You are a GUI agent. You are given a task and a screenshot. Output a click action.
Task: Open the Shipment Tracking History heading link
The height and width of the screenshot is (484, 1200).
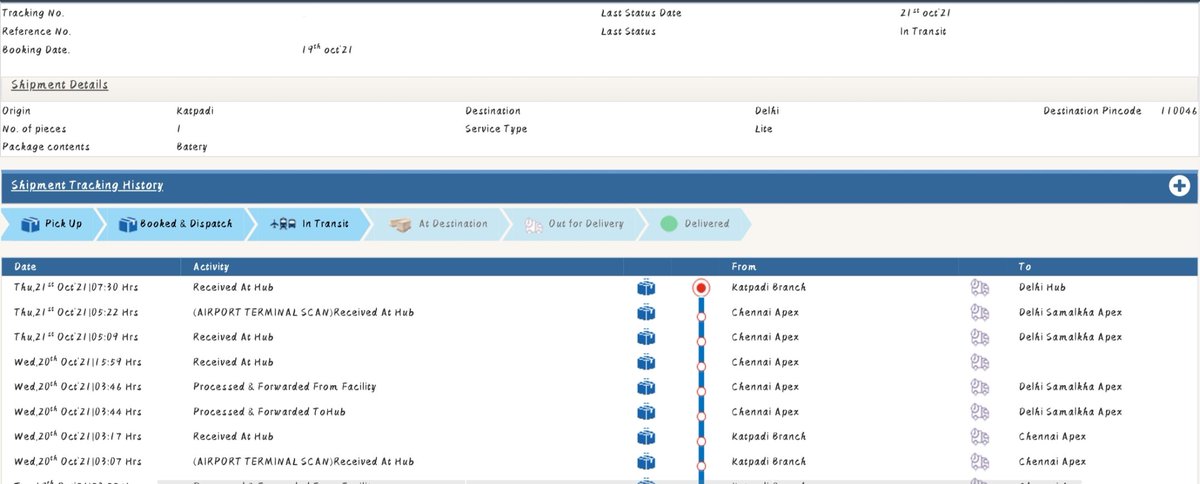(87, 185)
